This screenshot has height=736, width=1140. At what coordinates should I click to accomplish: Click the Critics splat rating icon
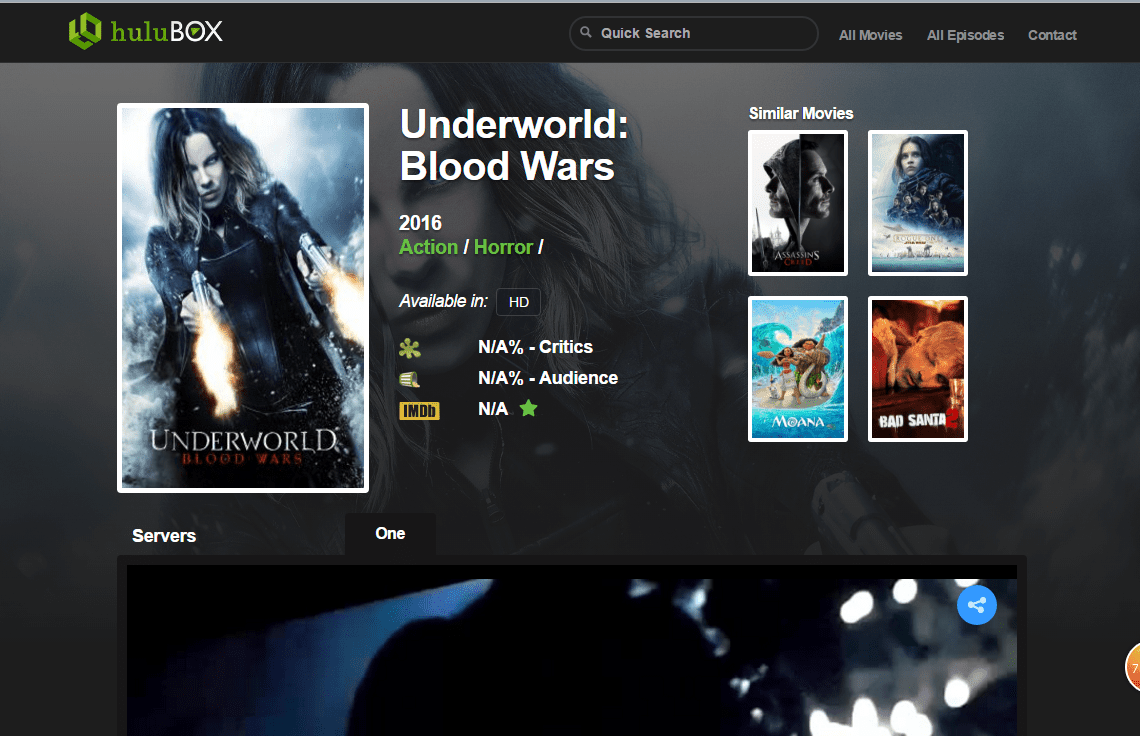[409, 348]
